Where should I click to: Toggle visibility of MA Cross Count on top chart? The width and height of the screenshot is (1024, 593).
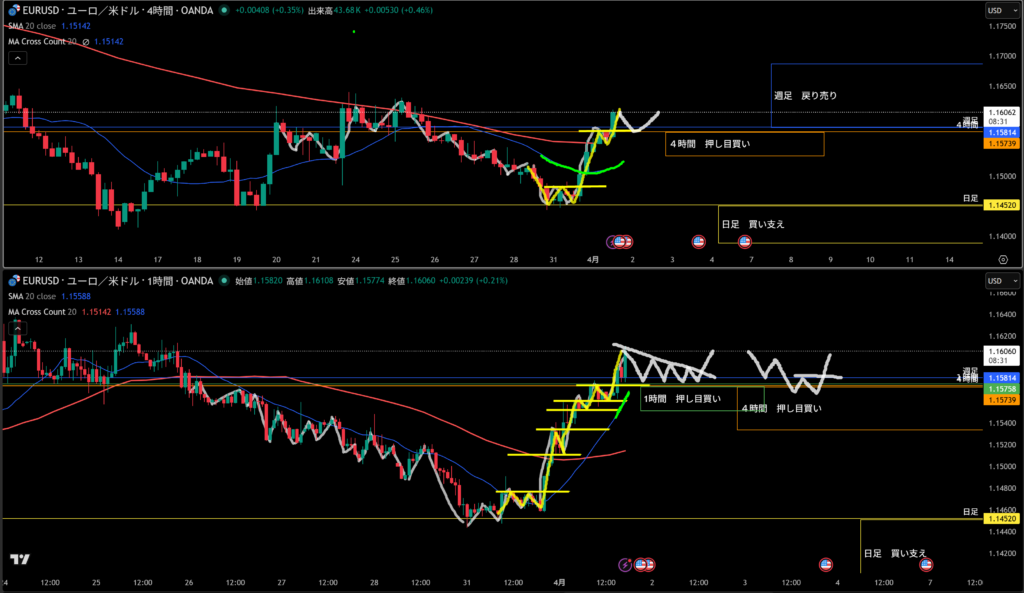86,42
